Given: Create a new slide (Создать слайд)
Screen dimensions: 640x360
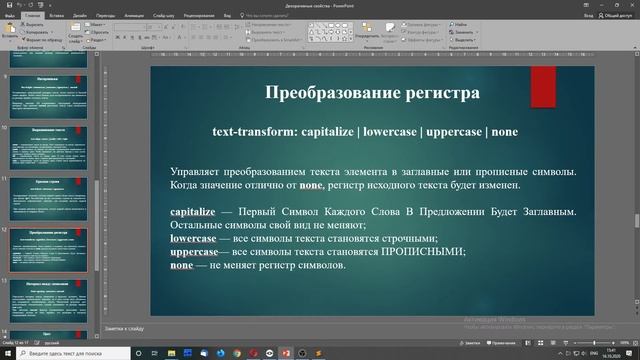Looking at the screenshot, I should pyautogui.click(x=75, y=33).
